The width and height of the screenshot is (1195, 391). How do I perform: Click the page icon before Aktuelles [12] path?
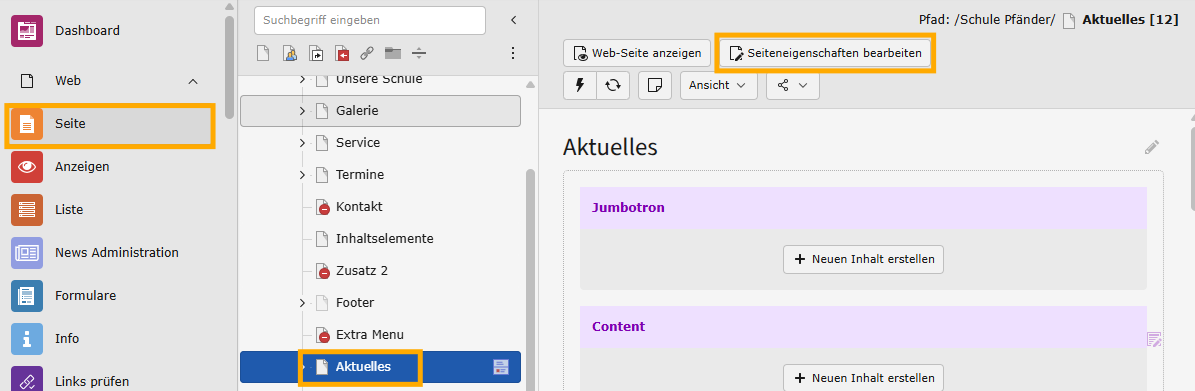1068,21
